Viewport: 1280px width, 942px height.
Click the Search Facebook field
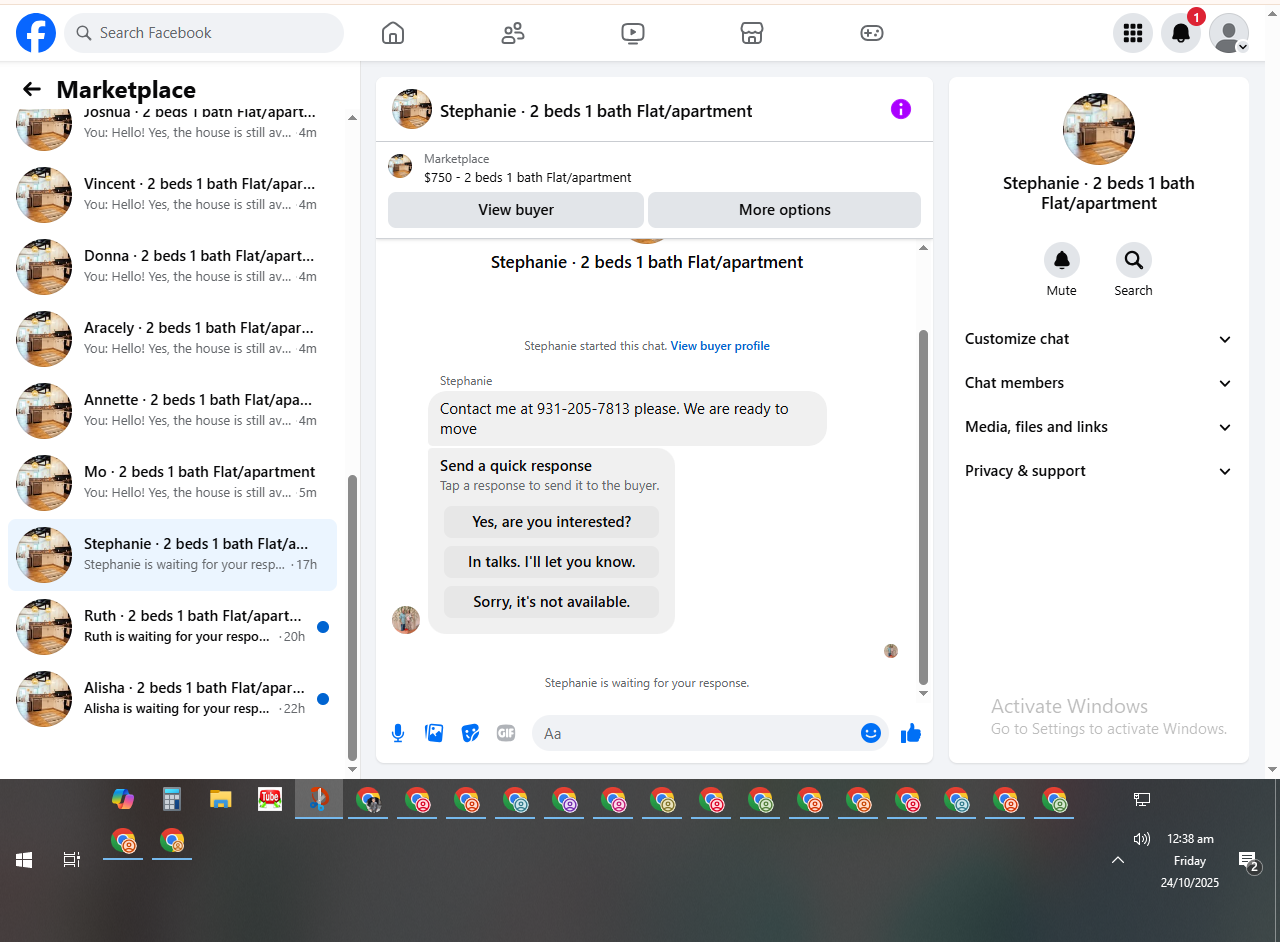(204, 33)
